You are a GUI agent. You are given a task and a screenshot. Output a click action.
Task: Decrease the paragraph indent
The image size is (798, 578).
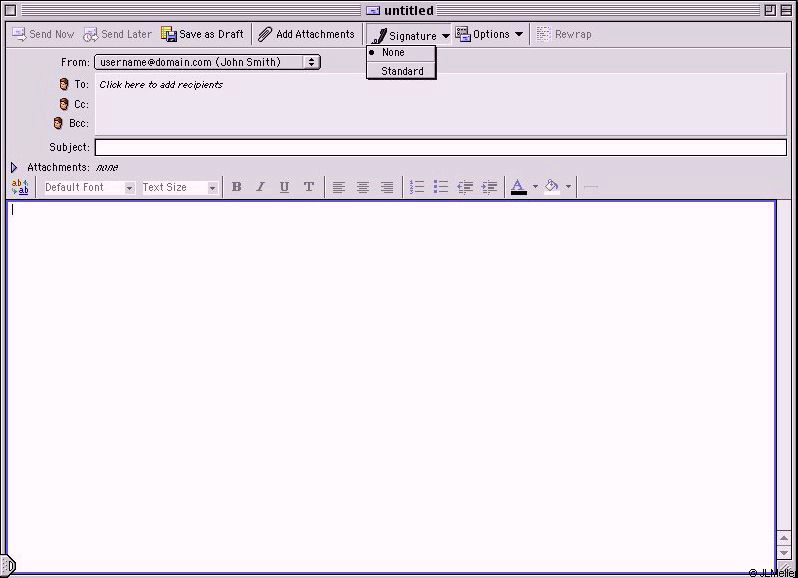pos(465,187)
